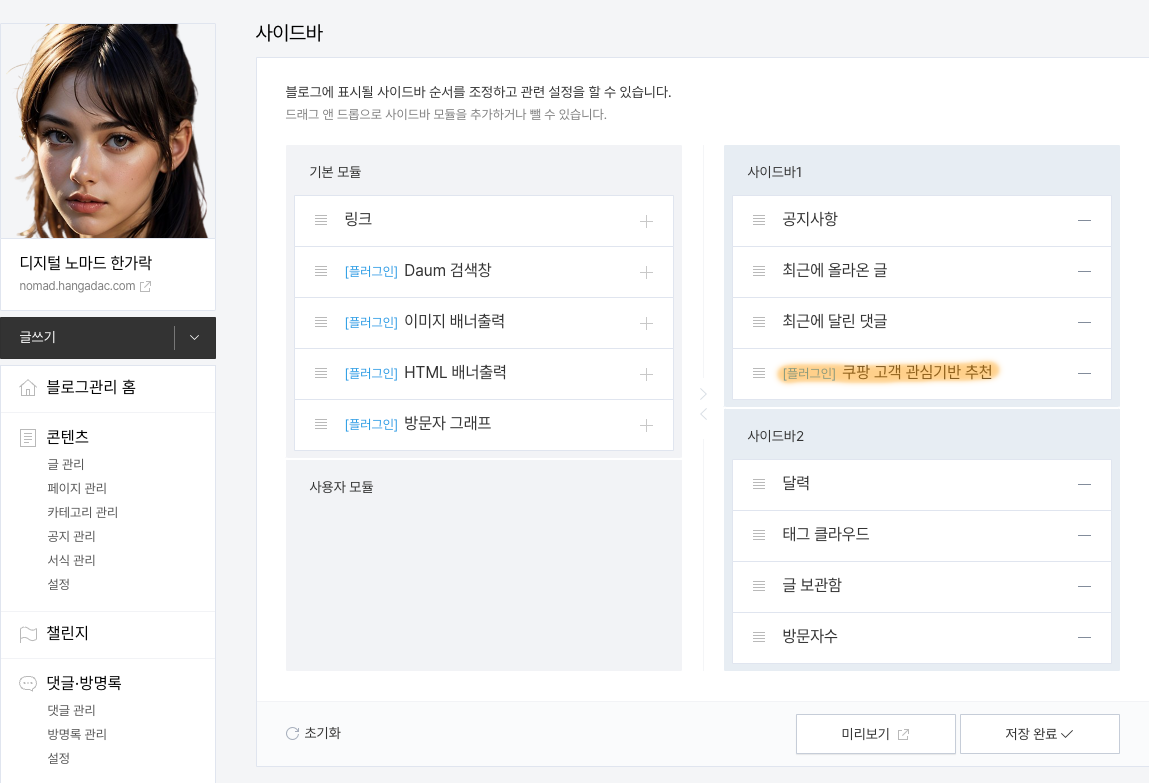Add 이미지 배너출력 using the plus icon
The height and width of the screenshot is (783, 1149).
646,322
